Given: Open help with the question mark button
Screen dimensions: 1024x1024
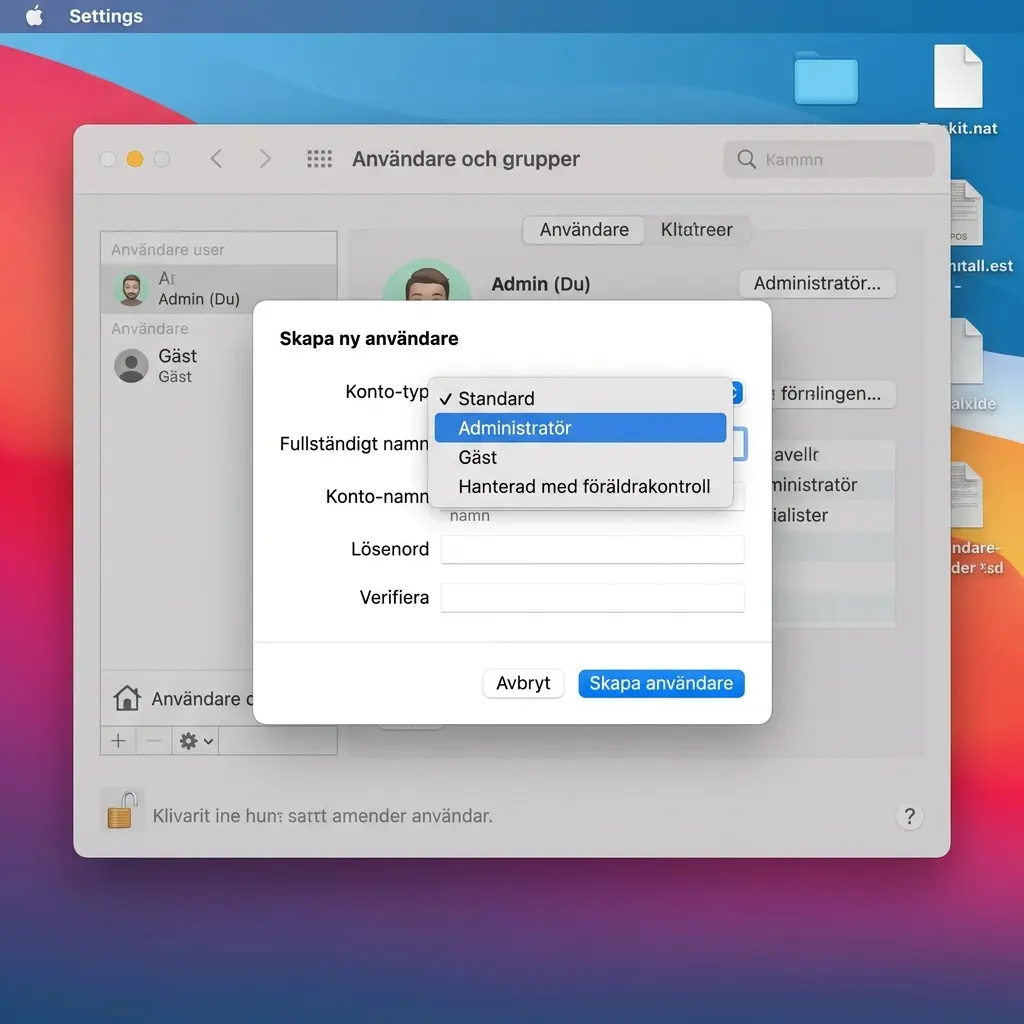Looking at the screenshot, I should [x=910, y=816].
